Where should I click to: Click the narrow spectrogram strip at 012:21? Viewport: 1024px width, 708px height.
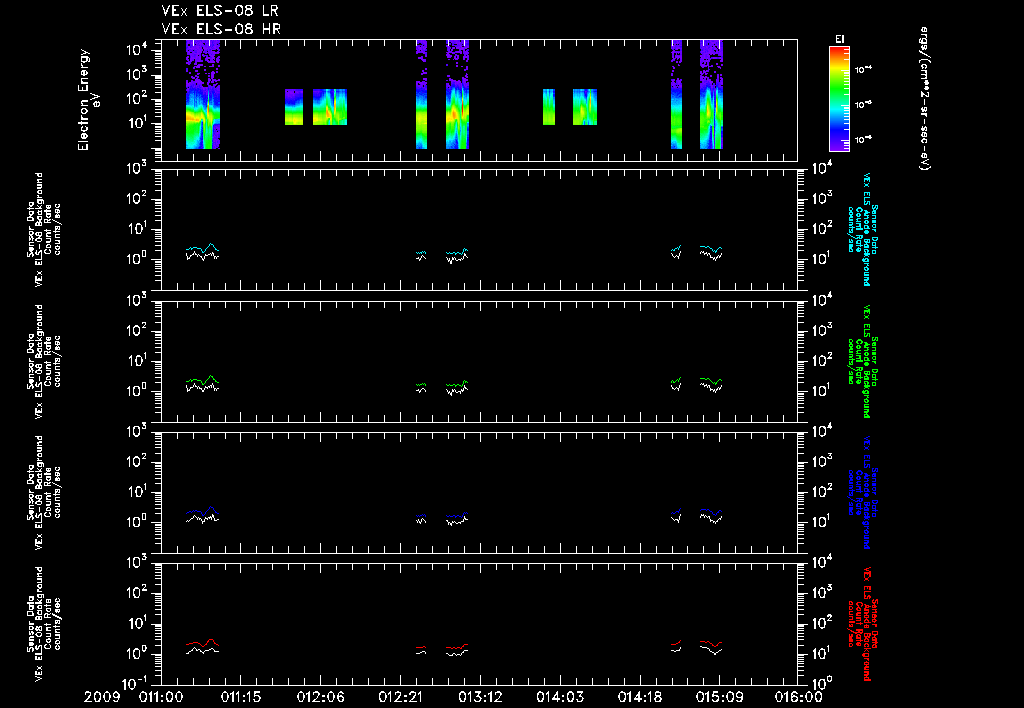pos(421,95)
